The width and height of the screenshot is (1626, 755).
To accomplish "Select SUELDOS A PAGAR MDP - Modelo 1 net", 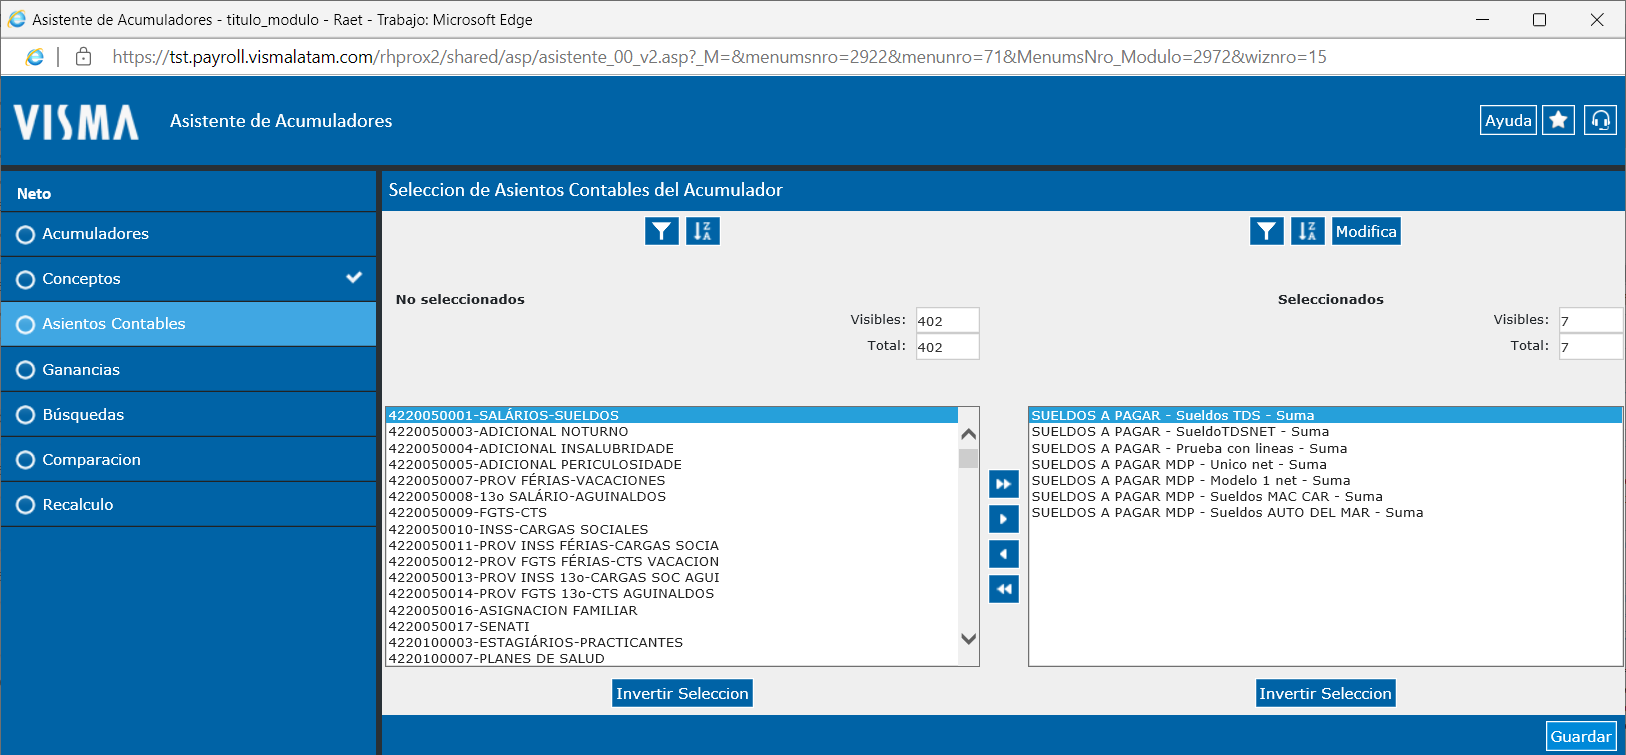I will [x=1325, y=480].
